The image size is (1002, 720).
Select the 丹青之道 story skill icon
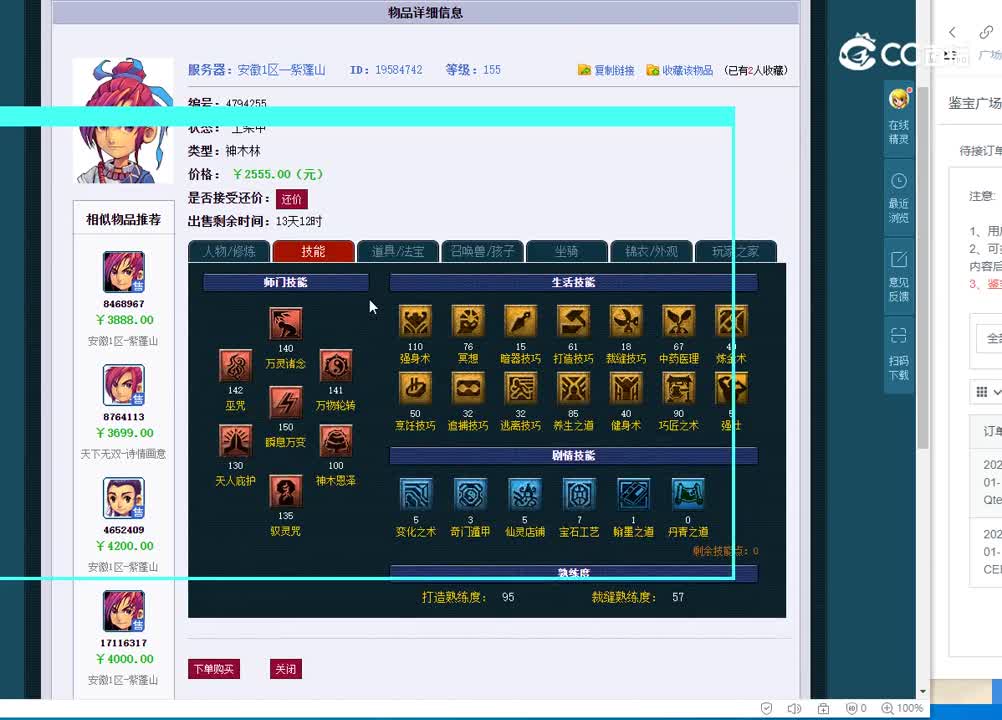click(x=688, y=494)
